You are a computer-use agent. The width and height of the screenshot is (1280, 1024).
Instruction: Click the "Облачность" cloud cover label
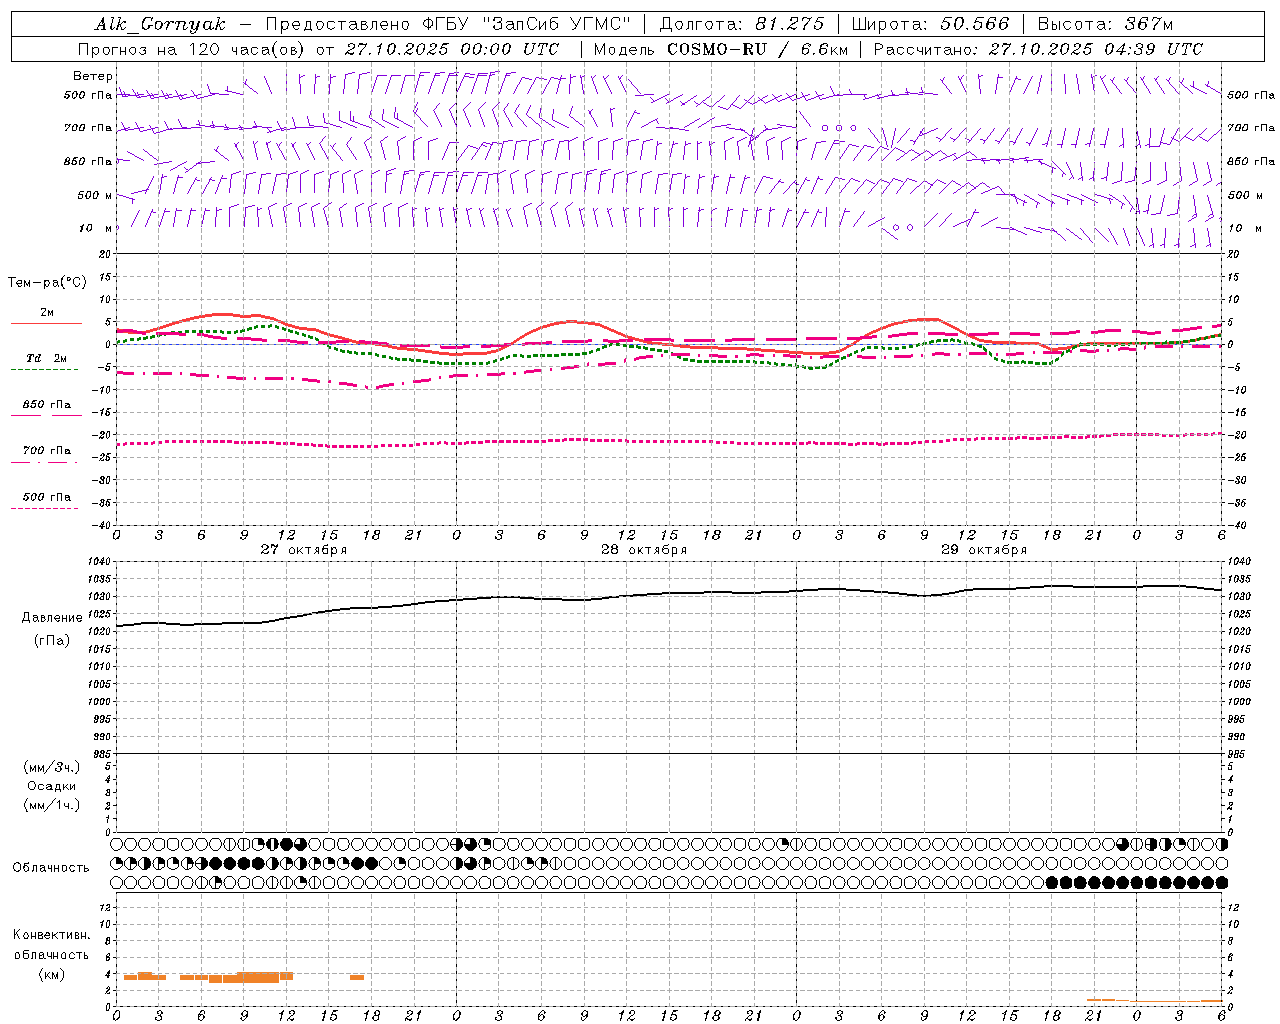(51, 867)
